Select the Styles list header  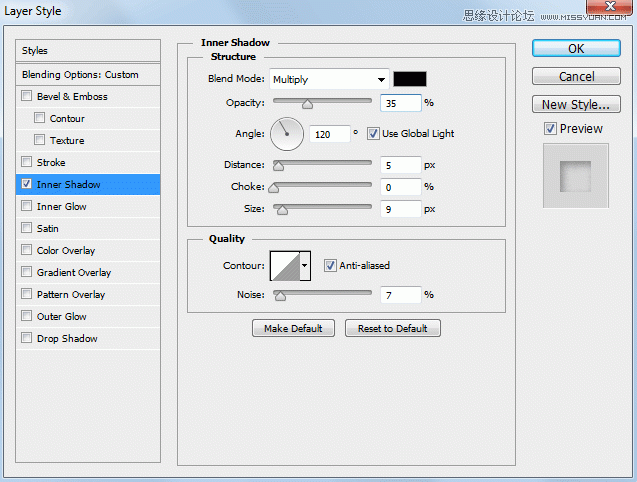[88, 51]
